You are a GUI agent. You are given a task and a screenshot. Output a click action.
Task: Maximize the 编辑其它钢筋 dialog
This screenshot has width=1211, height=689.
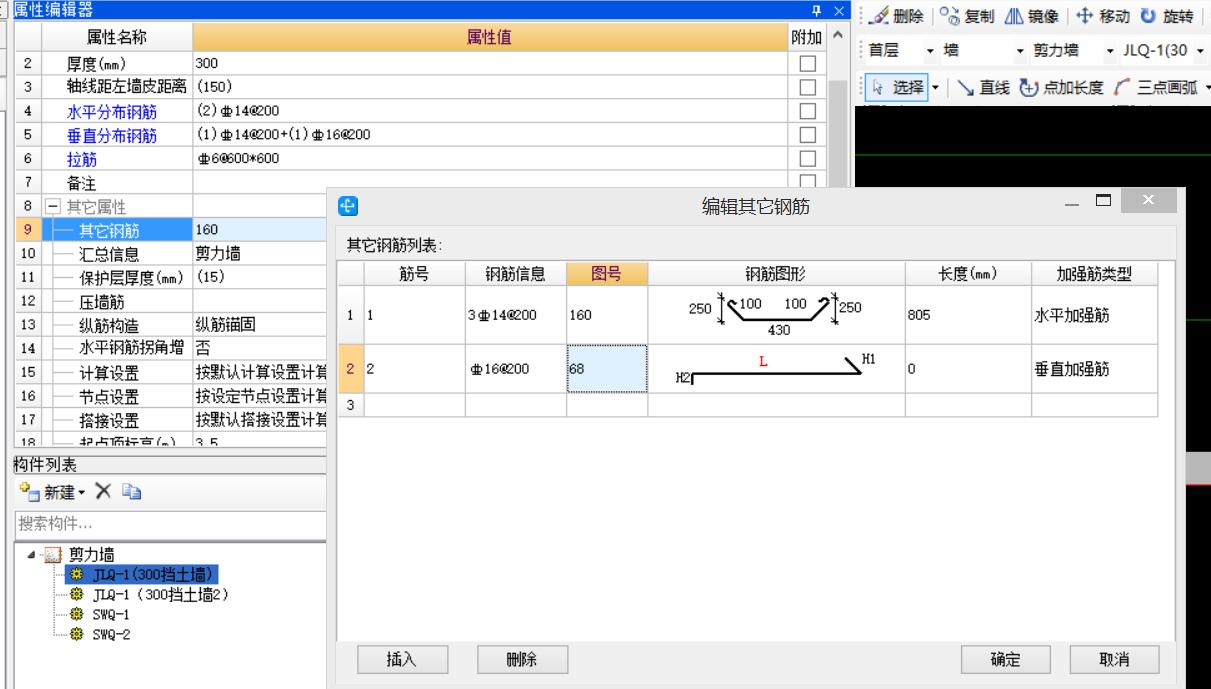(1102, 202)
